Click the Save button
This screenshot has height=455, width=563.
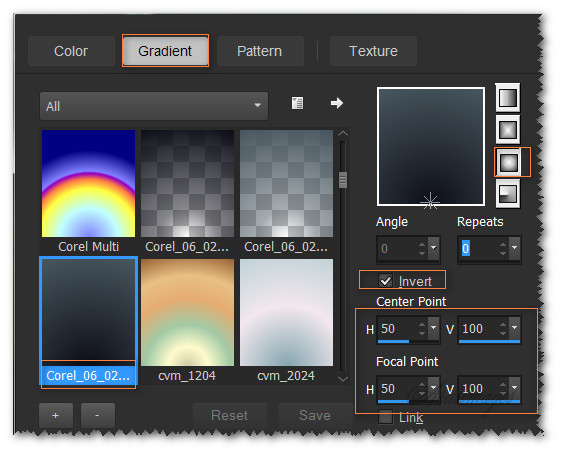coord(315,415)
